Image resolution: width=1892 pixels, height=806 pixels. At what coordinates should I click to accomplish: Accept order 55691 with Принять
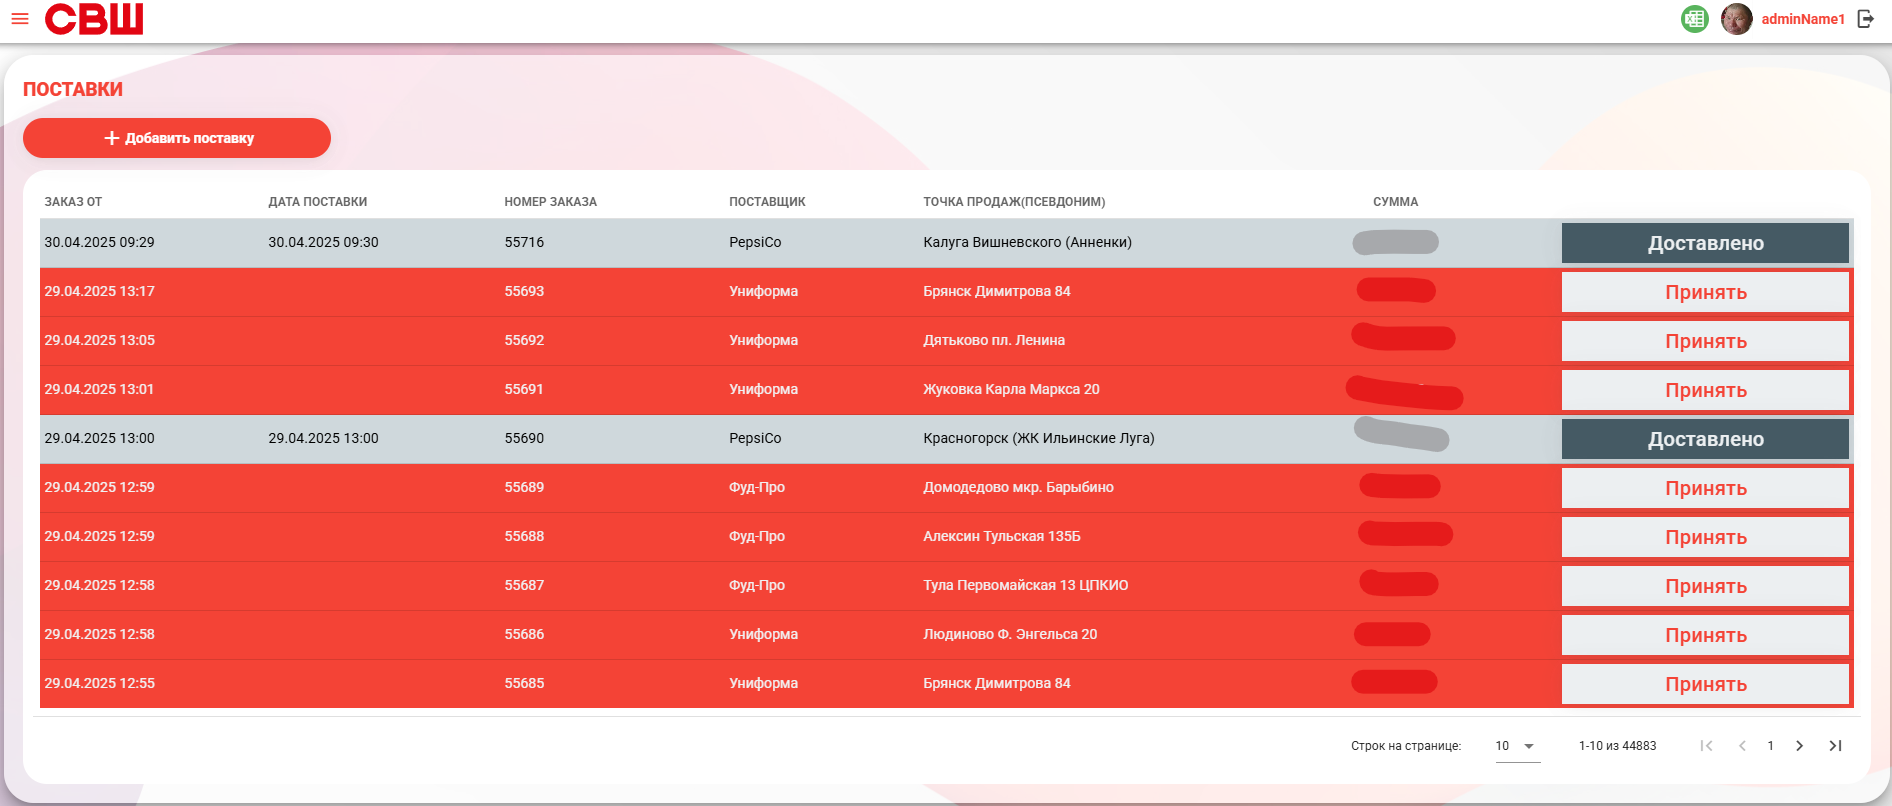pyautogui.click(x=1705, y=390)
